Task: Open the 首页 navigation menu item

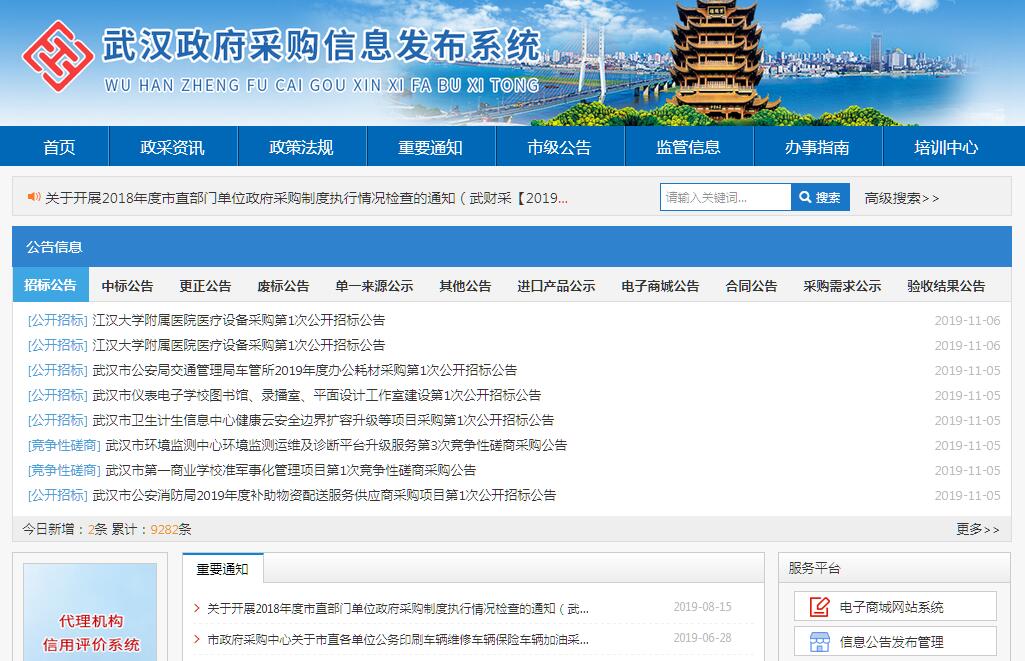Action: click(x=59, y=147)
